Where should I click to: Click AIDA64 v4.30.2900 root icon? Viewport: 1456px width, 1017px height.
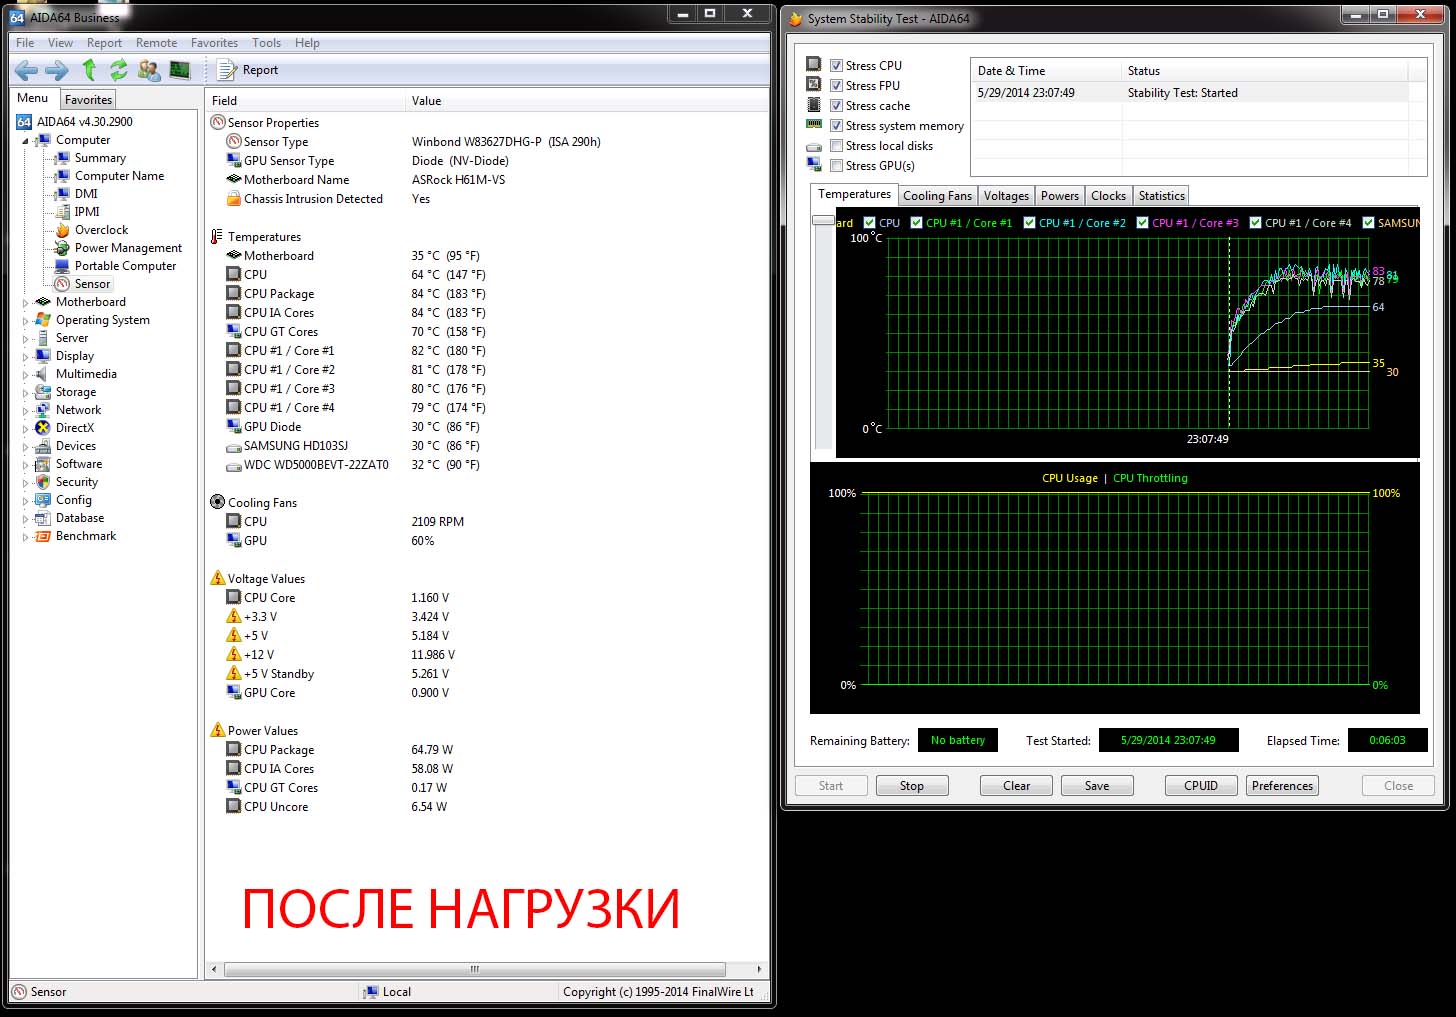pyautogui.click(x=24, y=122)
